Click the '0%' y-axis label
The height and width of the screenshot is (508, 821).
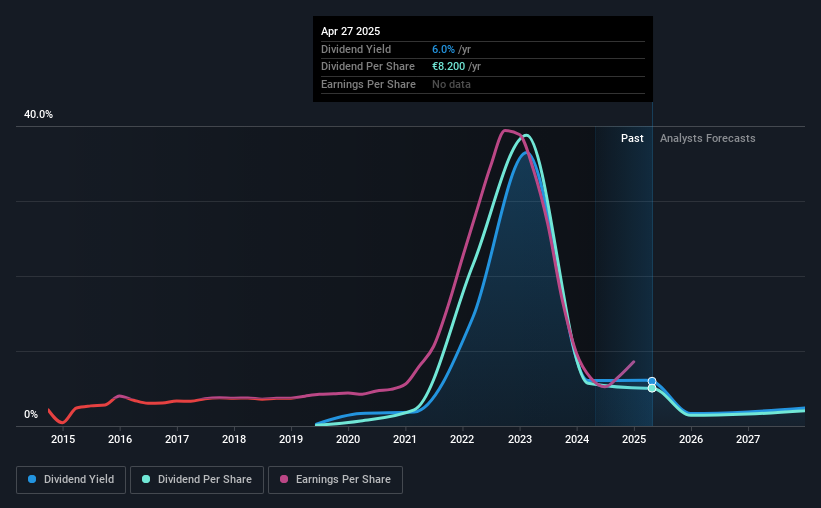[x=31, y=414]
